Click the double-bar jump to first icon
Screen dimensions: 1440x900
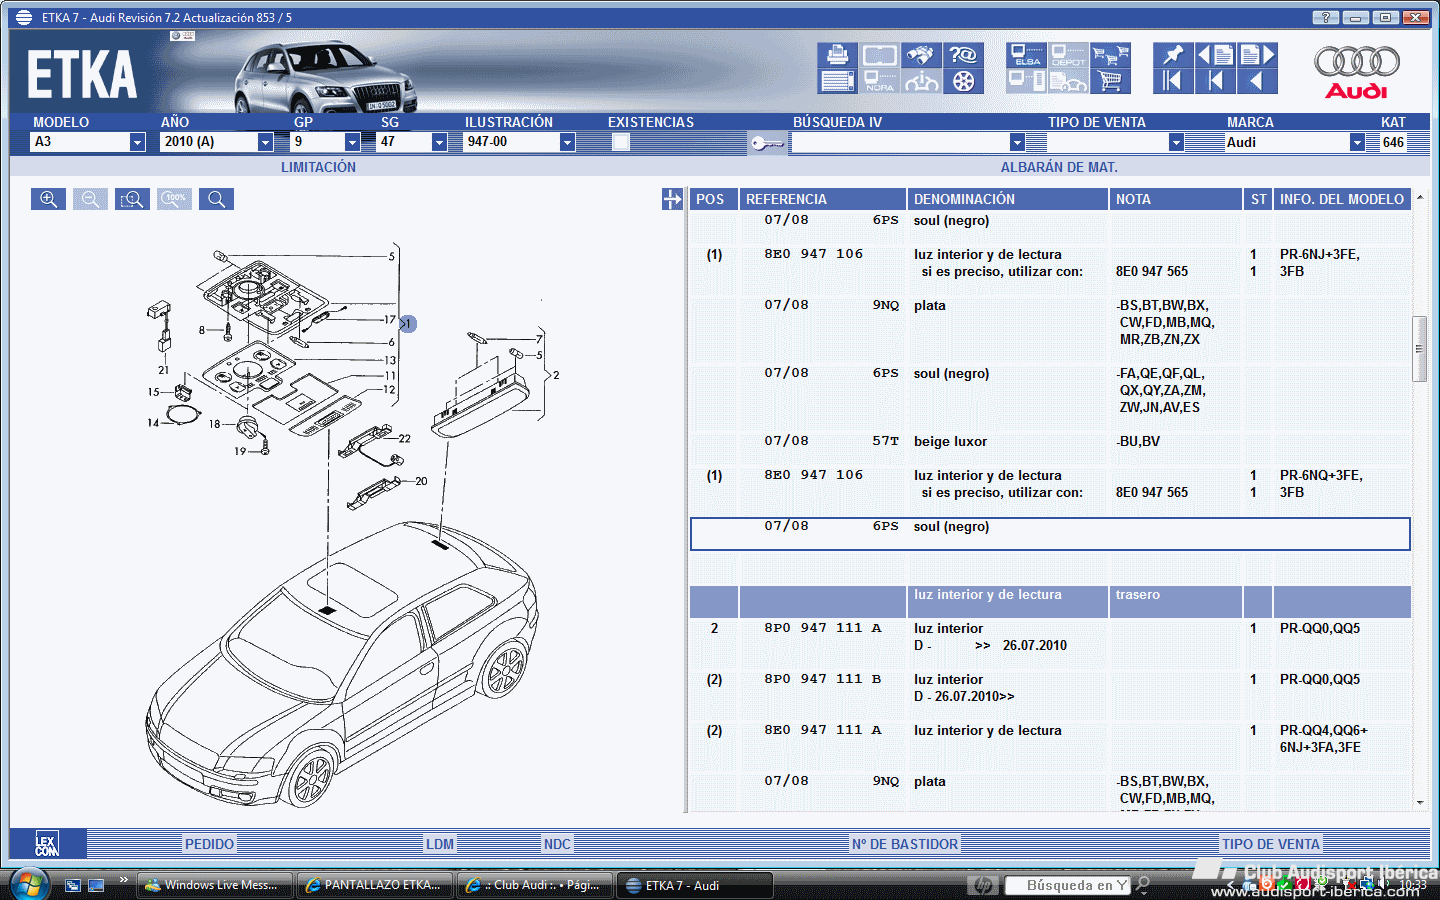(1173, 81)
